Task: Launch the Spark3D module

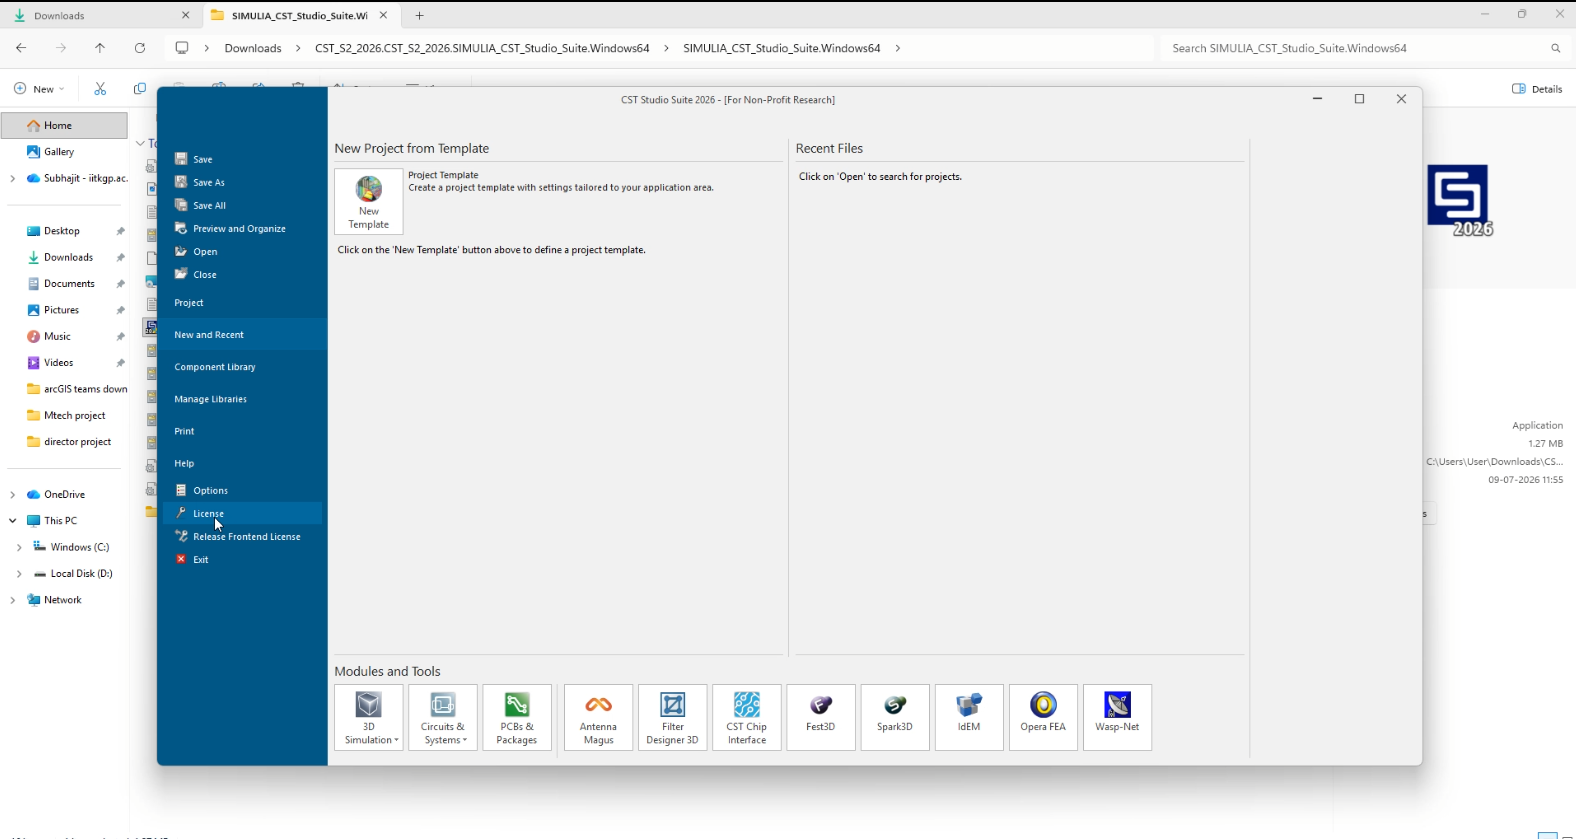Action: [x=895, y=717]
